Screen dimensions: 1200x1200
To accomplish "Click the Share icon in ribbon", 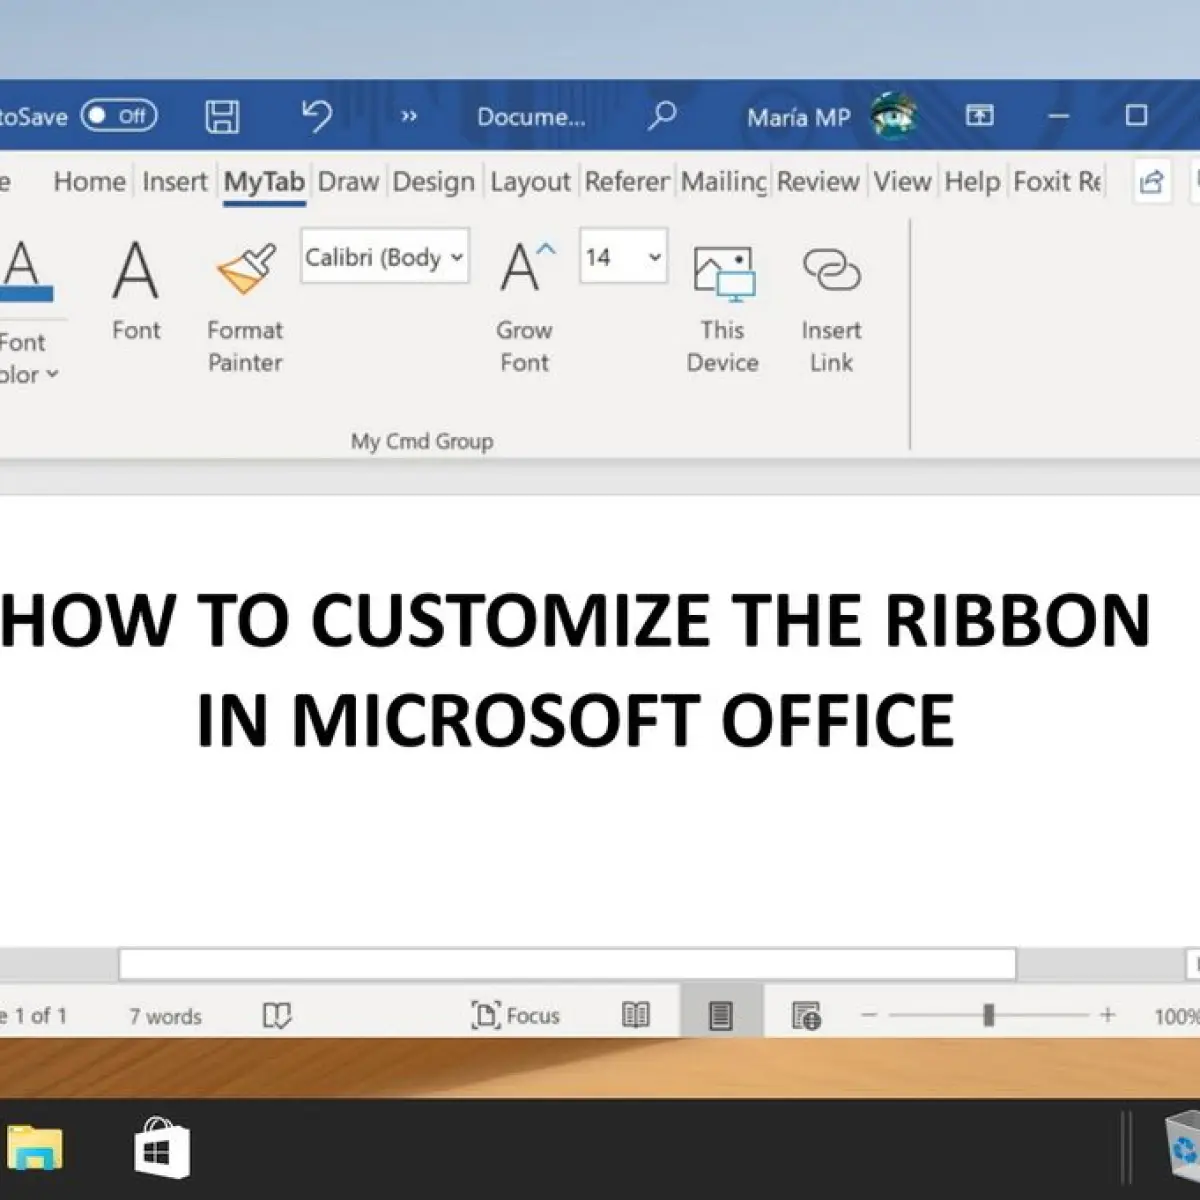I will [x=1151, y=181].
